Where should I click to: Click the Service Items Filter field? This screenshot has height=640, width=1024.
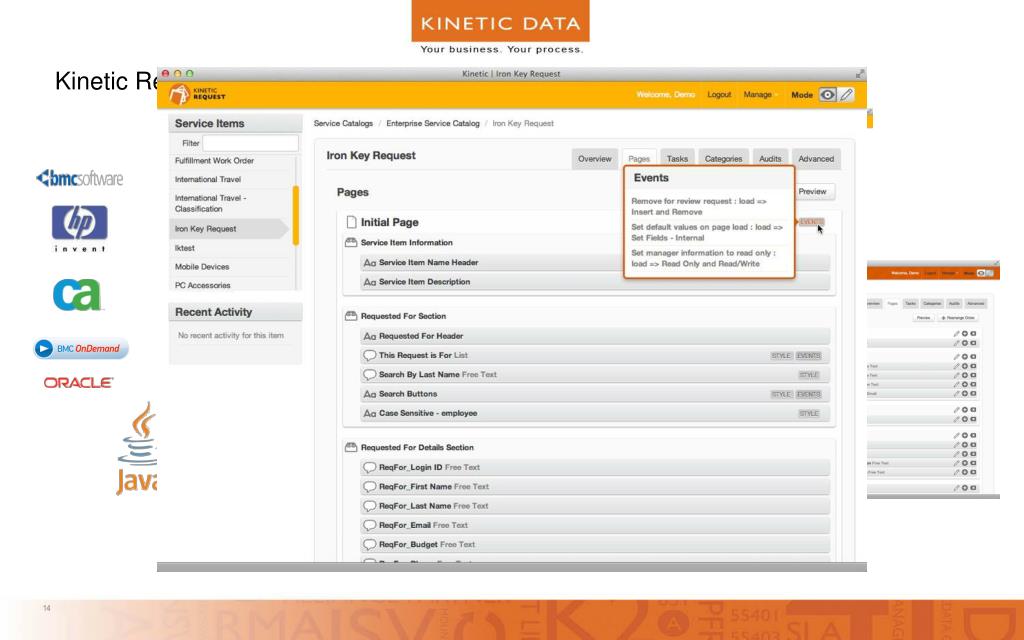(x=250, y=143)
